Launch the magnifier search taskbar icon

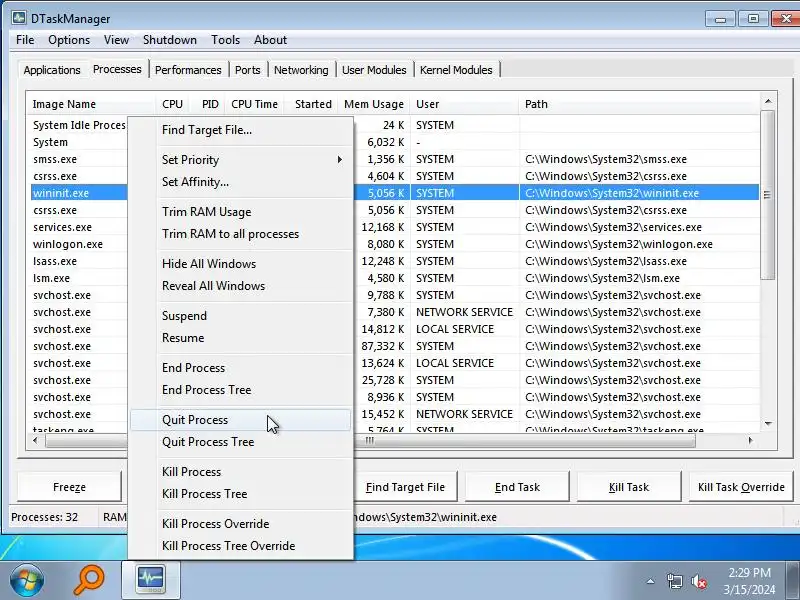point(89,580)
